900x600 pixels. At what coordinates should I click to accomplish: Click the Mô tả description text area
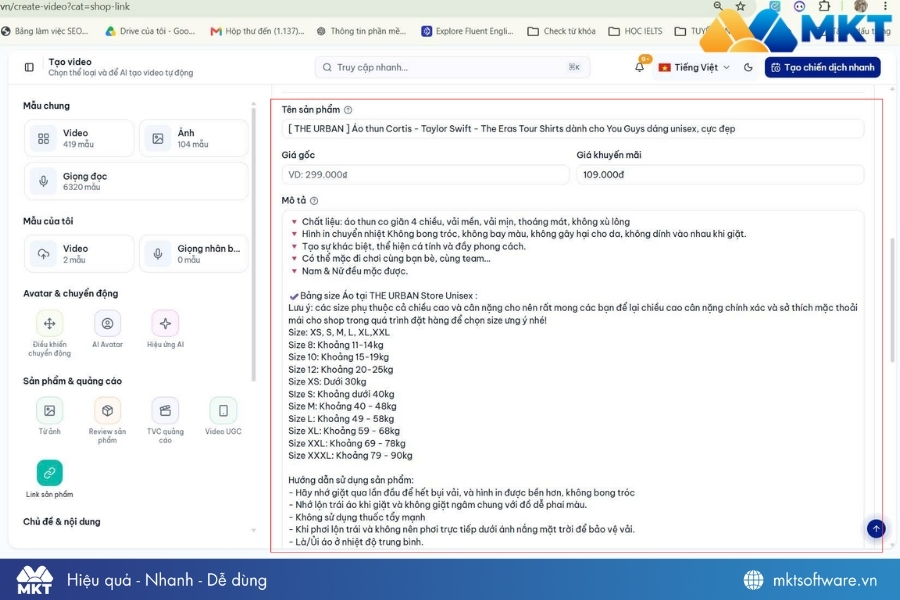pos(572,380)
